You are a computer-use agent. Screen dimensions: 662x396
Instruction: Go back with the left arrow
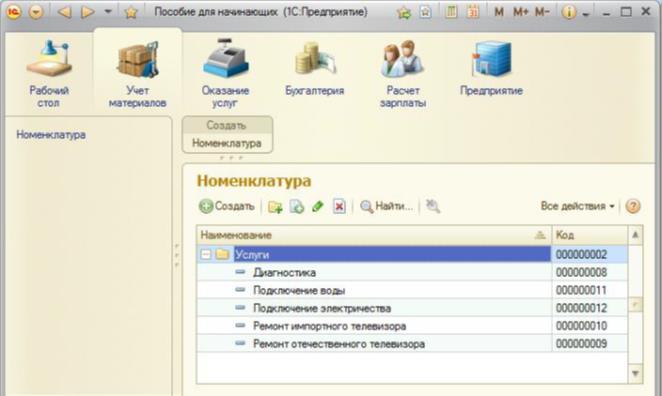tap(65, 12)
